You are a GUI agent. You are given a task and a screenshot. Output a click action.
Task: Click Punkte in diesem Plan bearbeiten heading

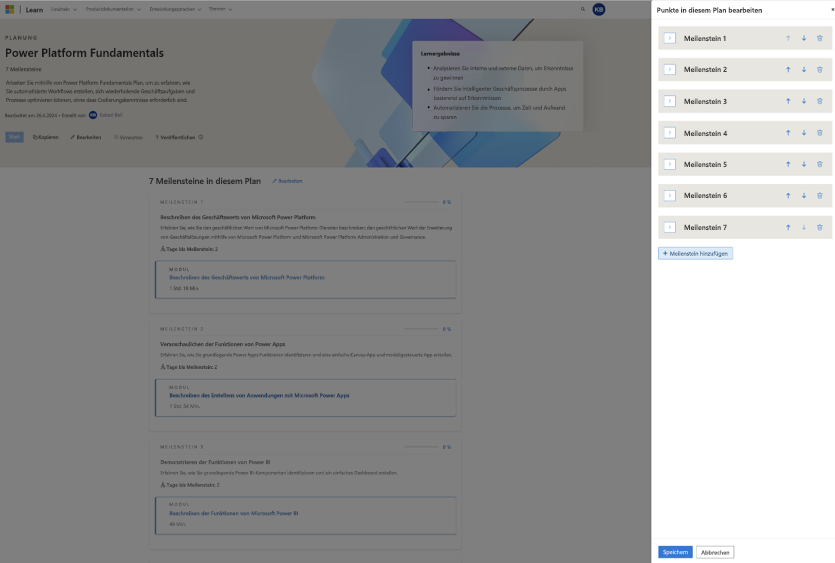point(709,10)
